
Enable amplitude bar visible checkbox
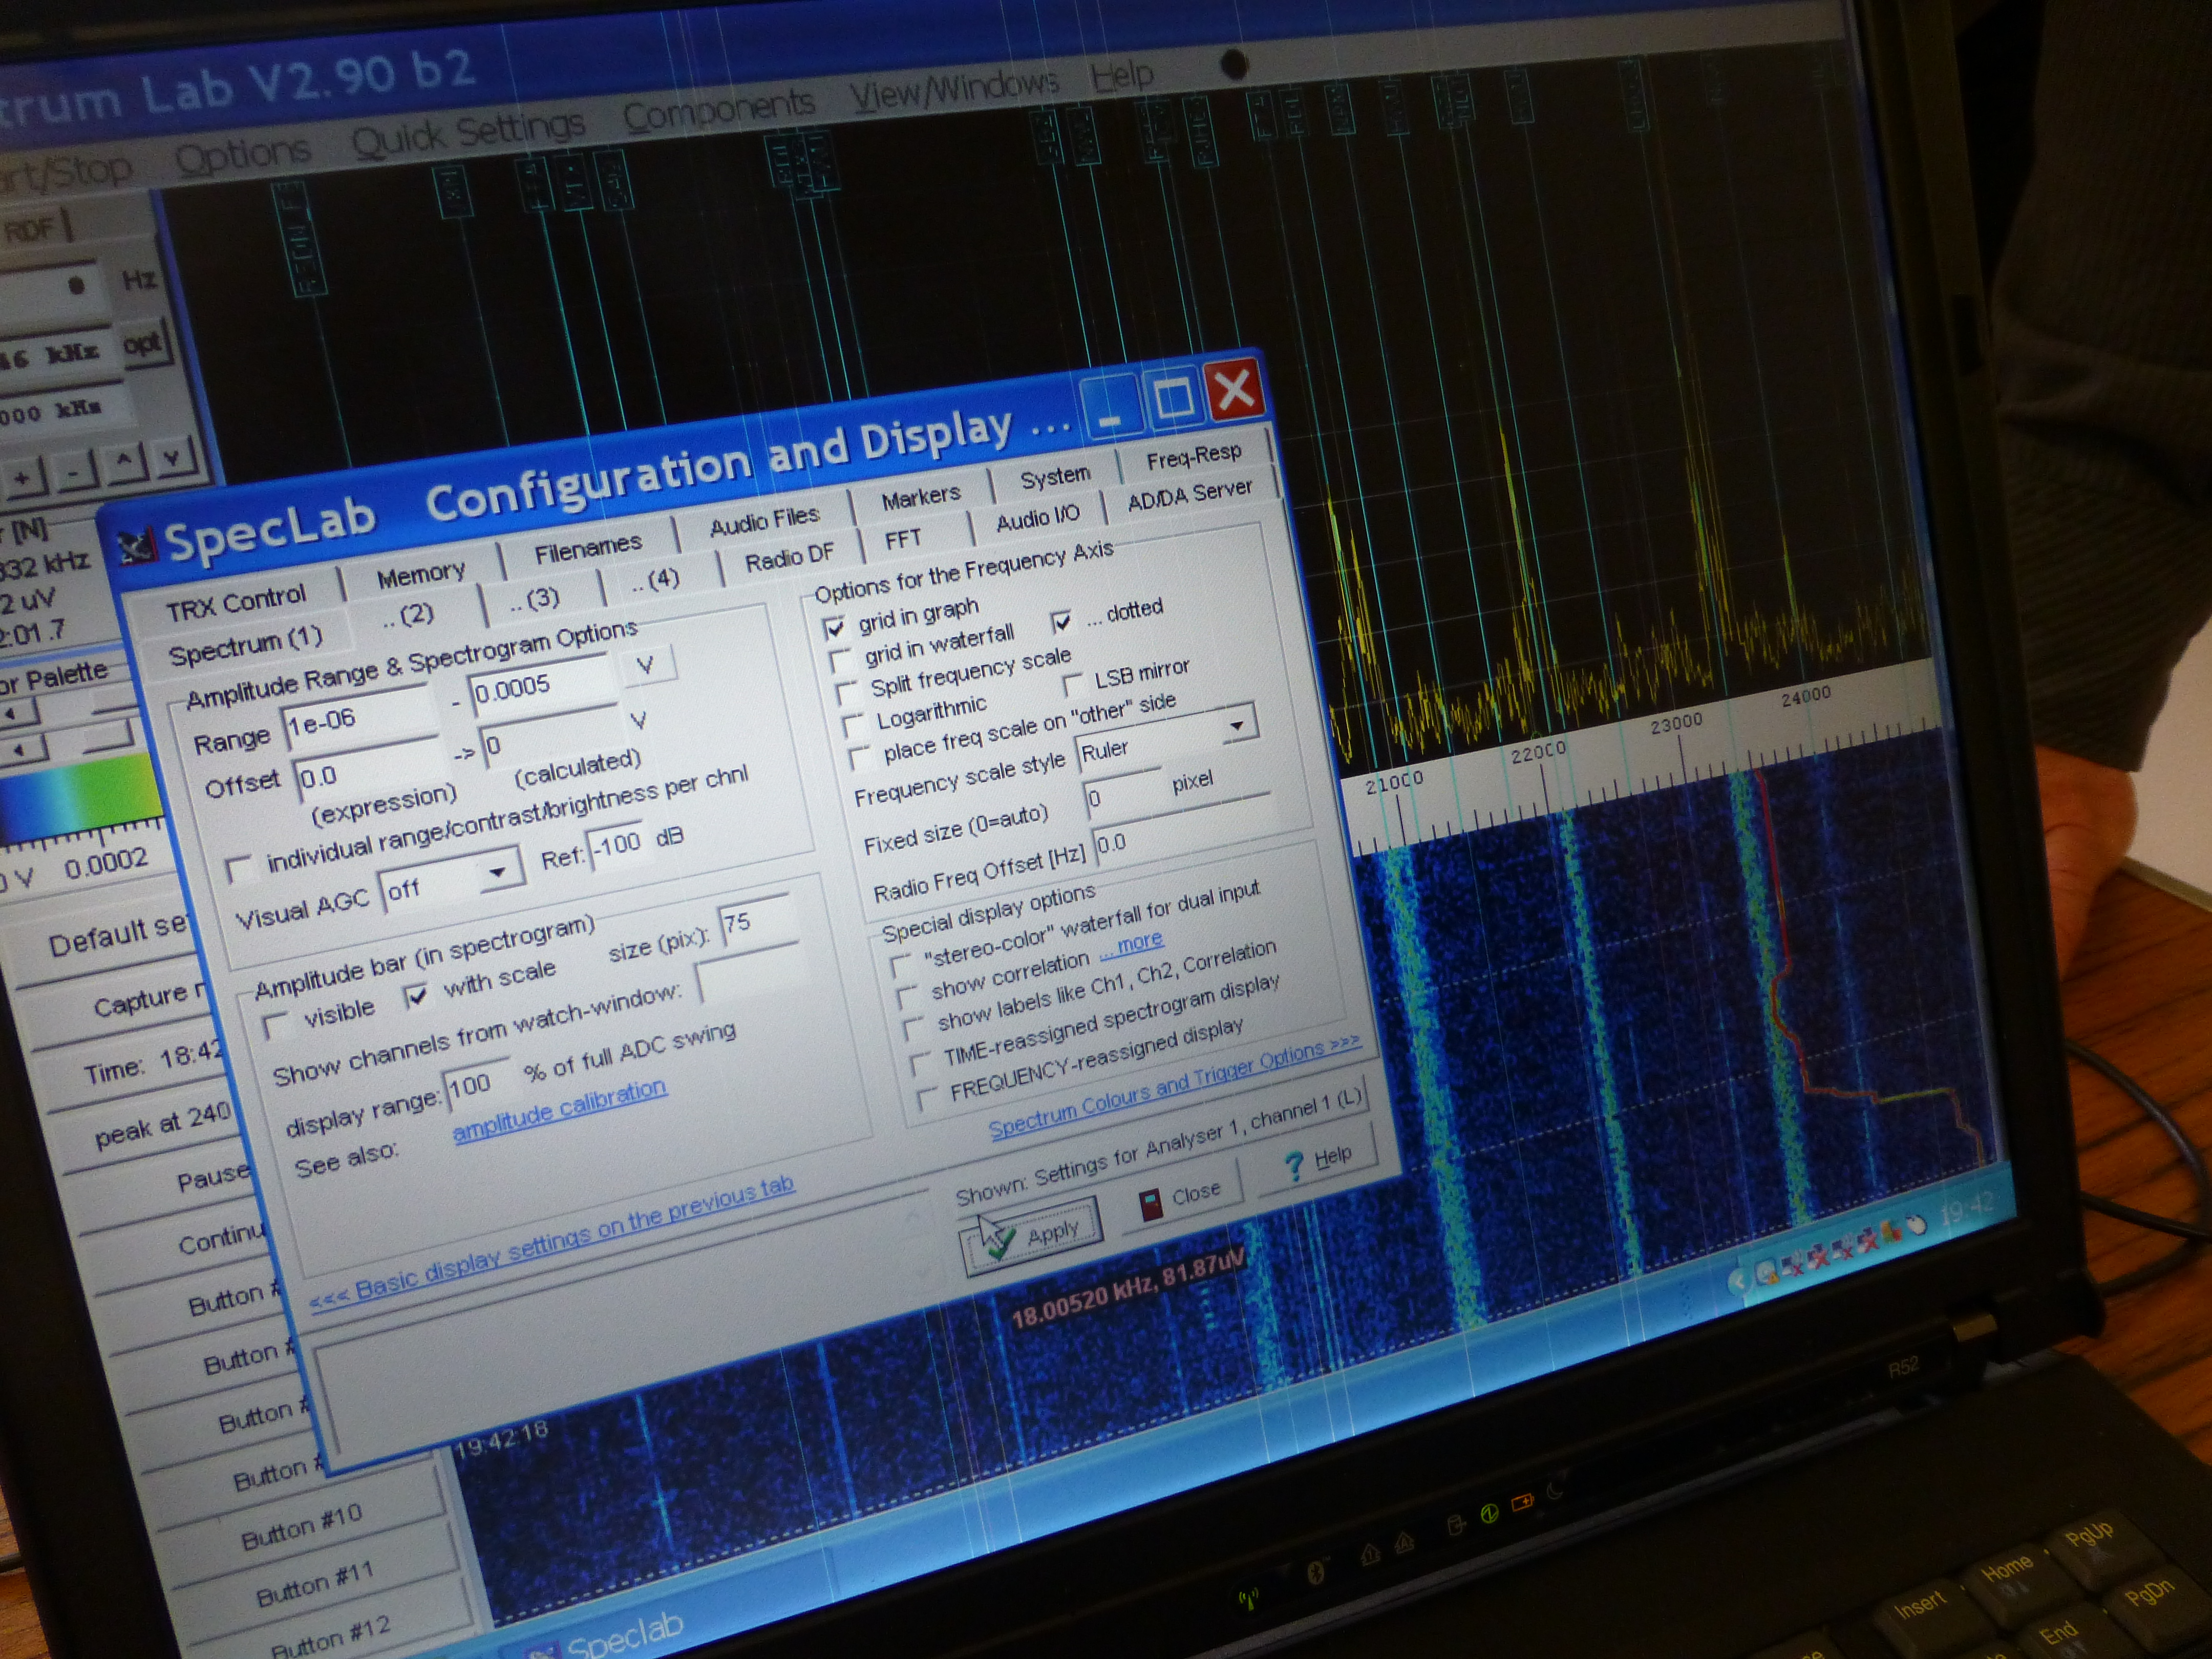tap(274, 1026)
